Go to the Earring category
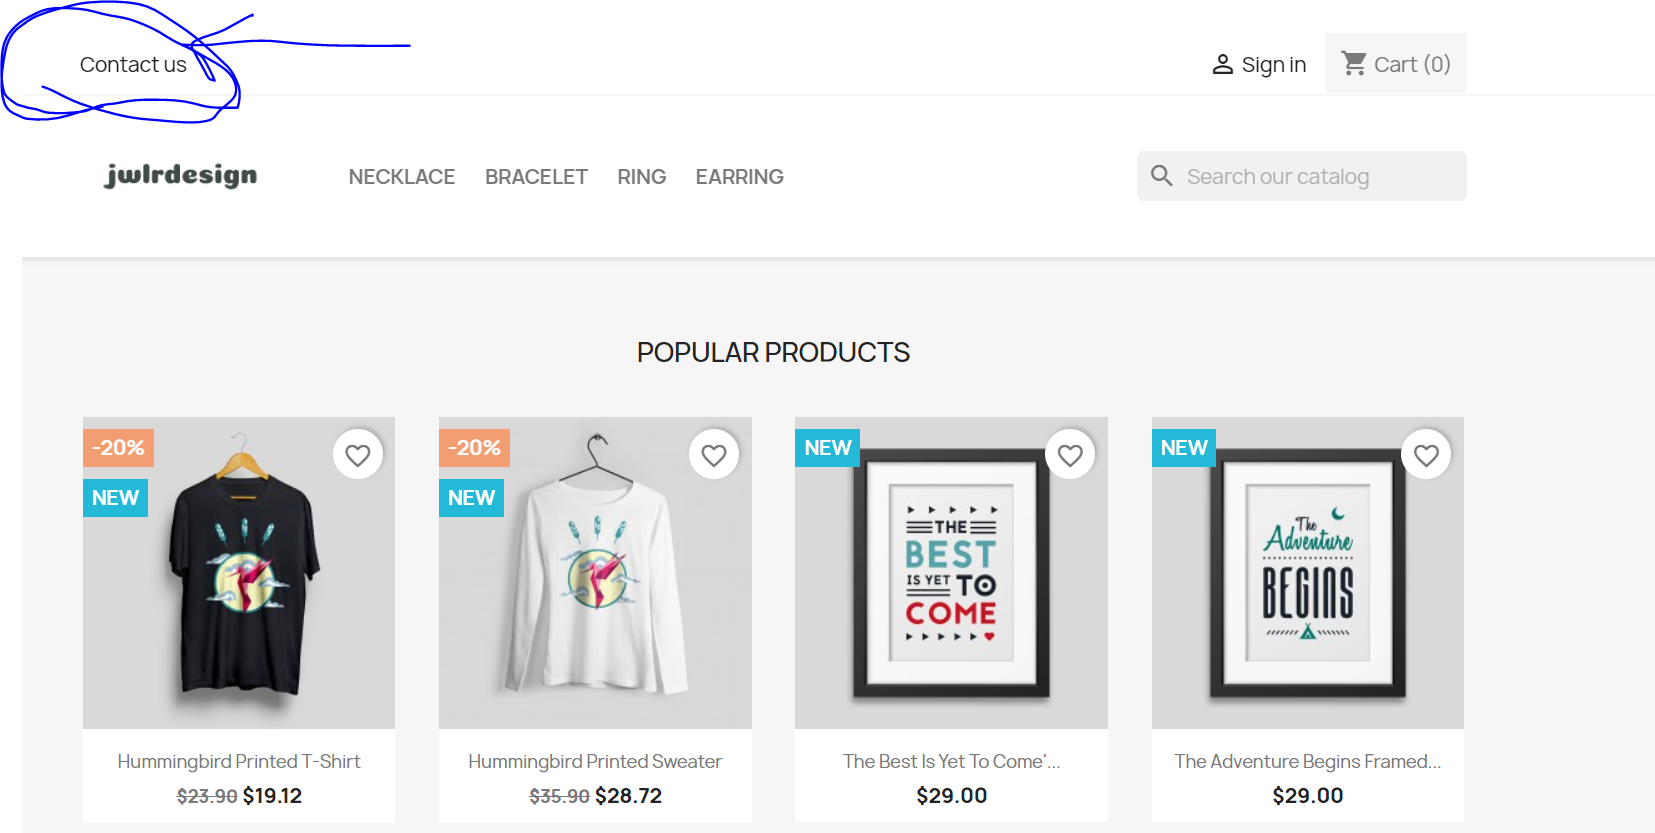This screenshot has height=833, width=1655. [740, 177]
